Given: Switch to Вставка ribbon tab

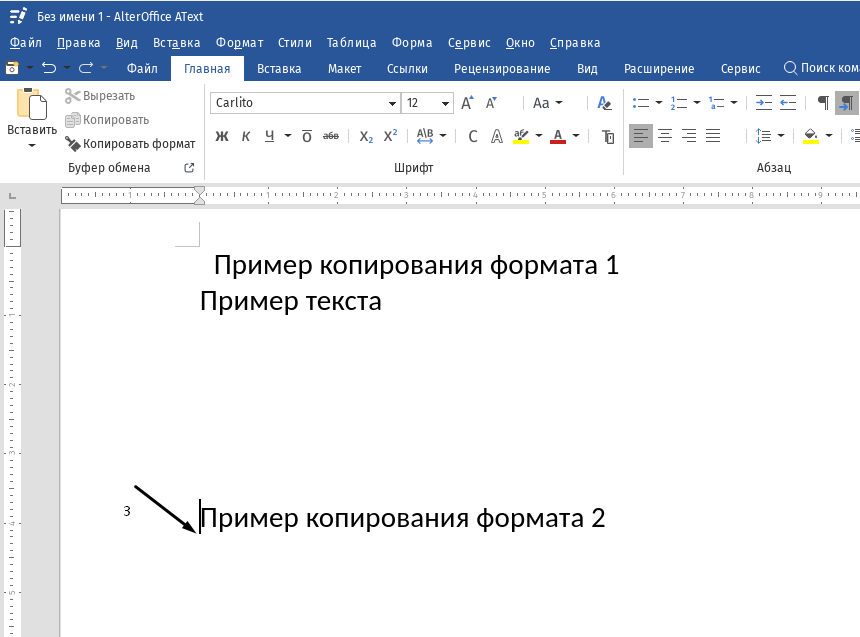Looking at the screenshot, I should 279,69.
